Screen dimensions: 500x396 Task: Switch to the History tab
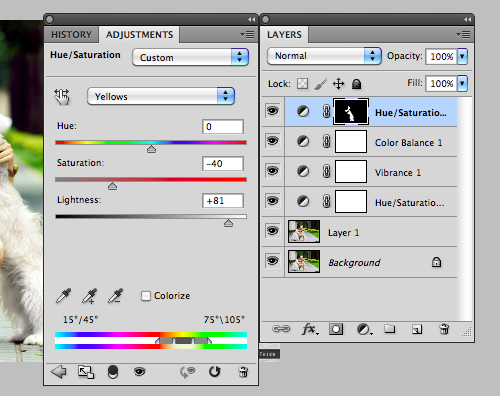pos(71,35)
